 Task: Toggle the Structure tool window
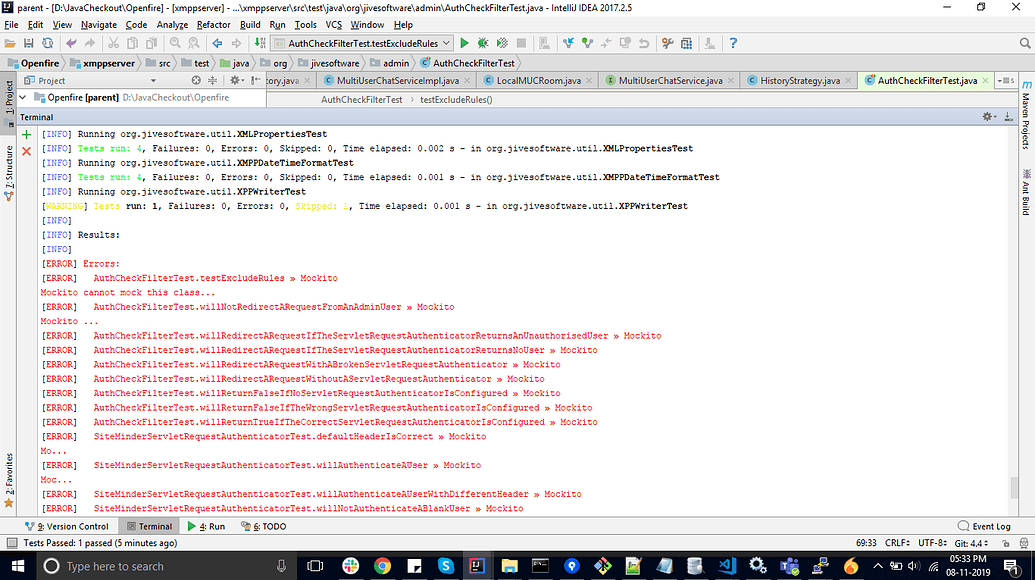9,172
